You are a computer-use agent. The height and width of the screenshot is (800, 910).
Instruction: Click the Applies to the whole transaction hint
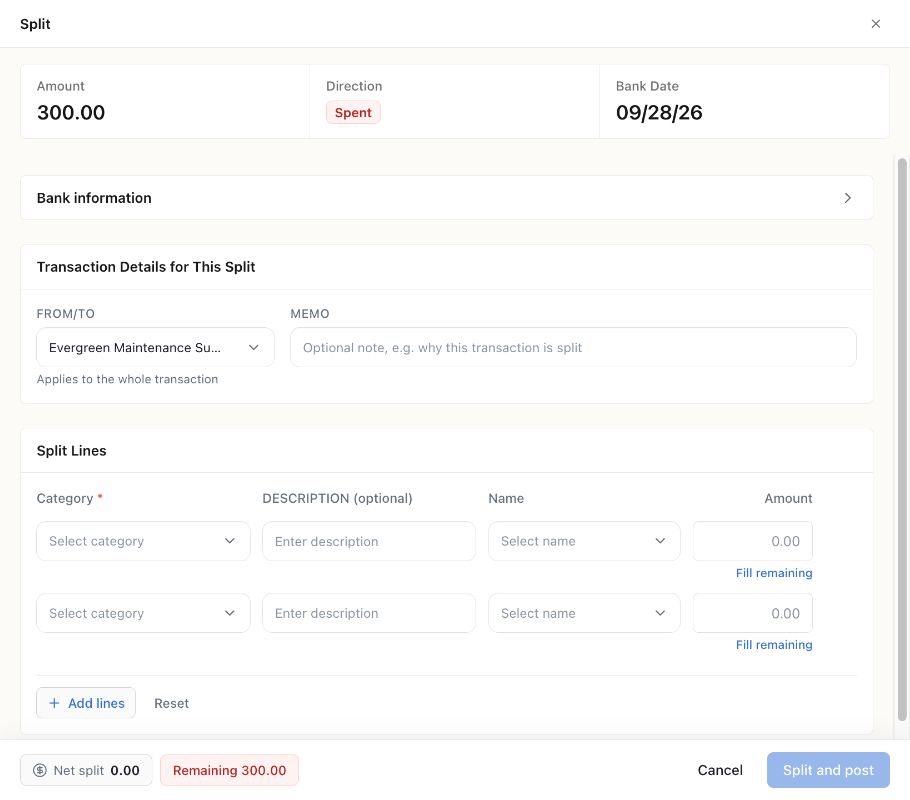point(127,379)
